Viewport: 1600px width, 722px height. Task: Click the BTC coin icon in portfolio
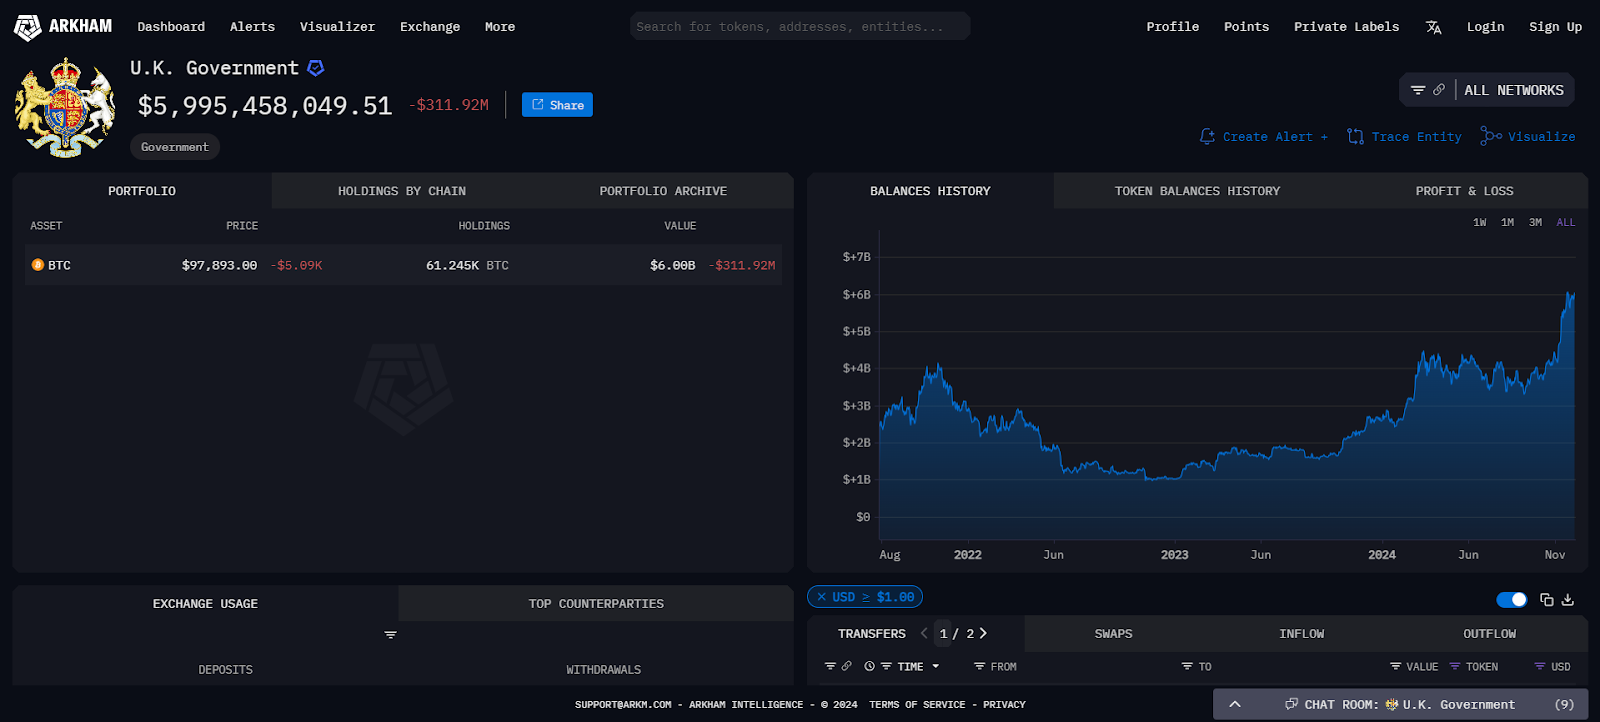point(38,265)
